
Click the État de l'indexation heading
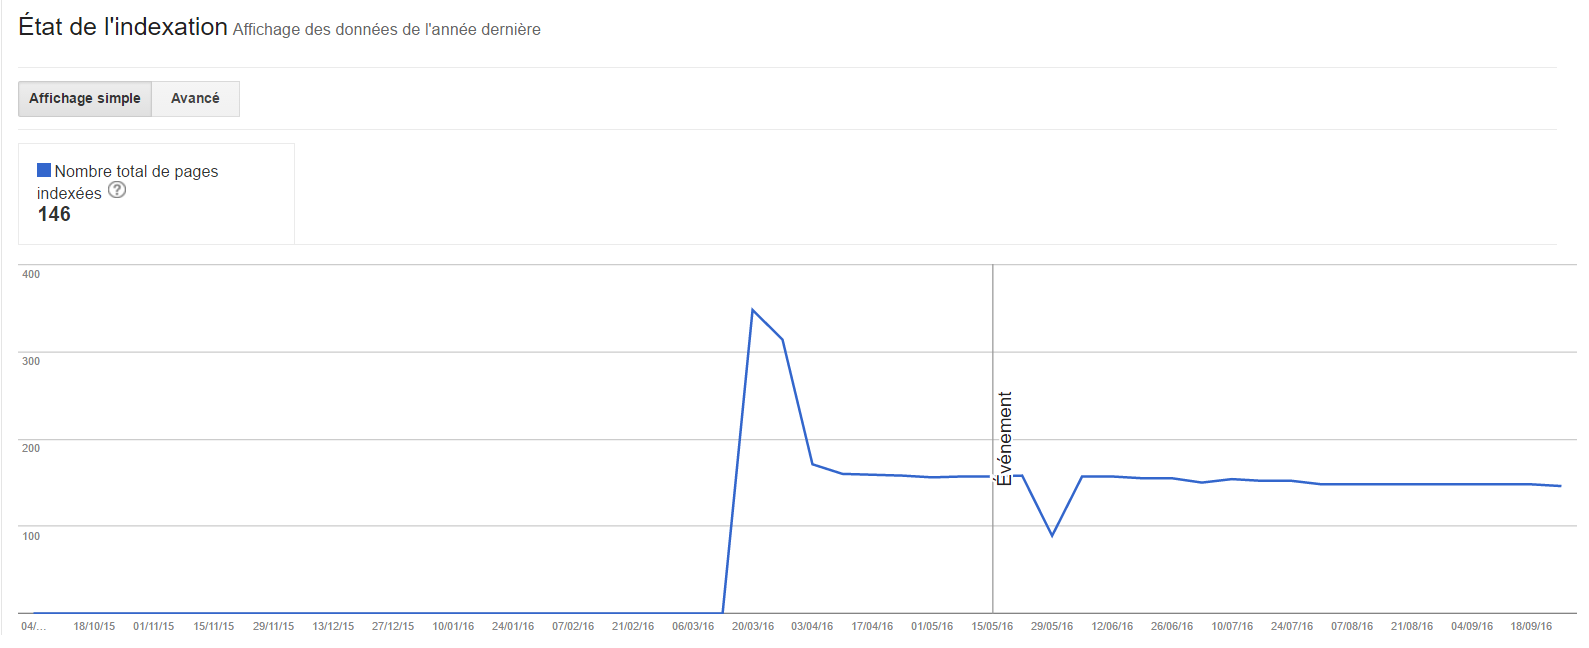pos(123,27)
